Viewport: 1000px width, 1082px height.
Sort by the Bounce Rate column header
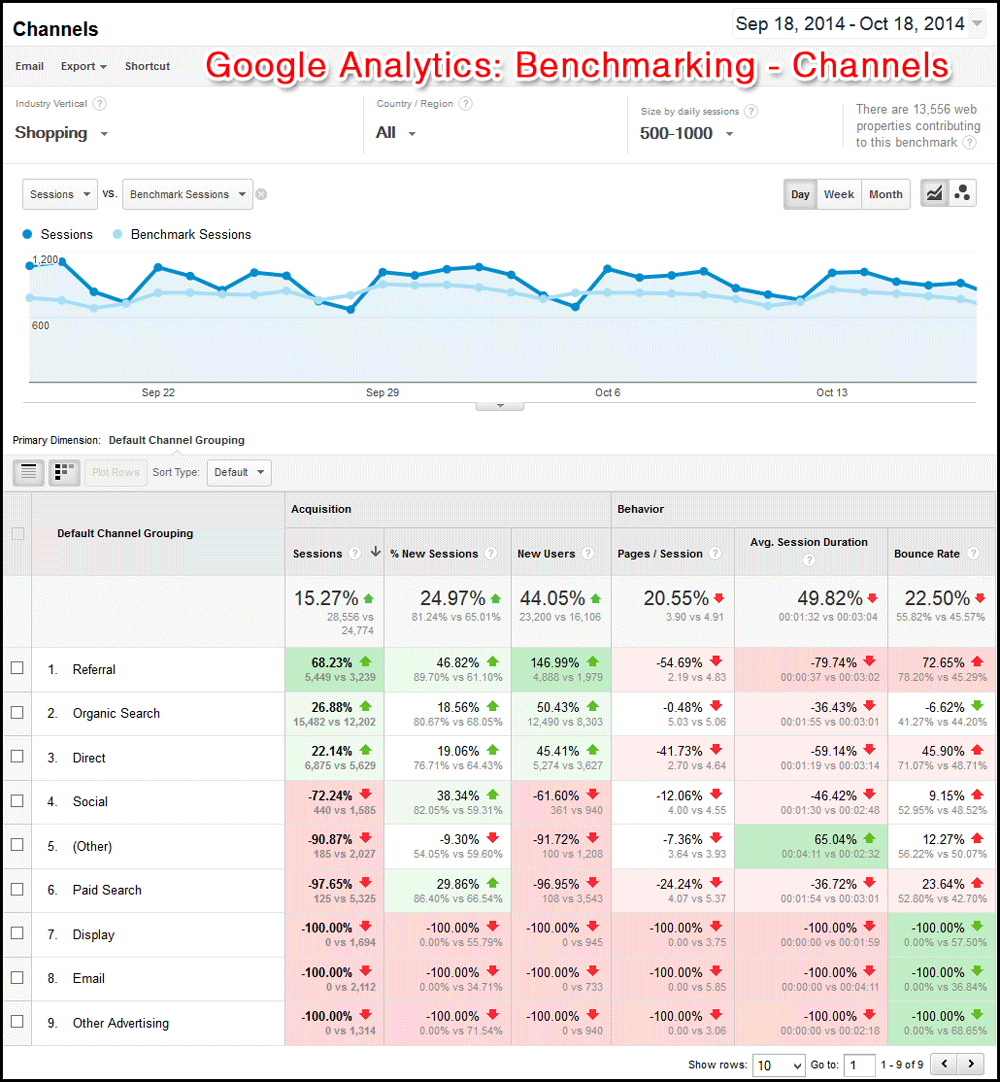[x=926, y=553]
